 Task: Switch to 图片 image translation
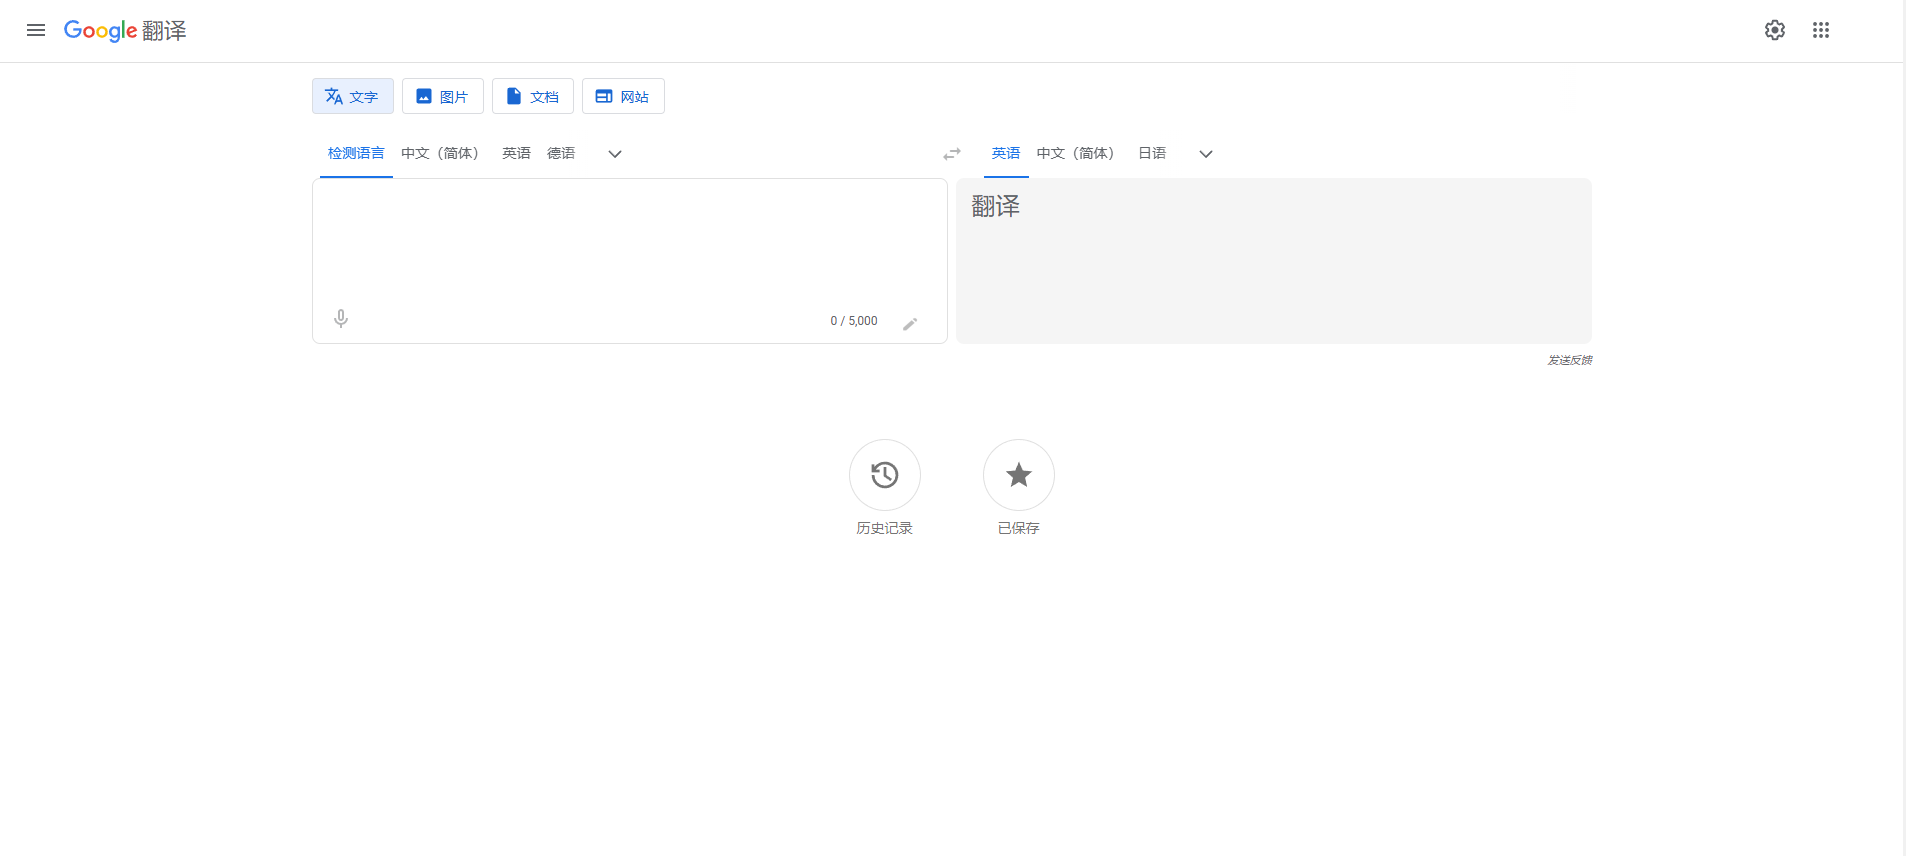442,97
